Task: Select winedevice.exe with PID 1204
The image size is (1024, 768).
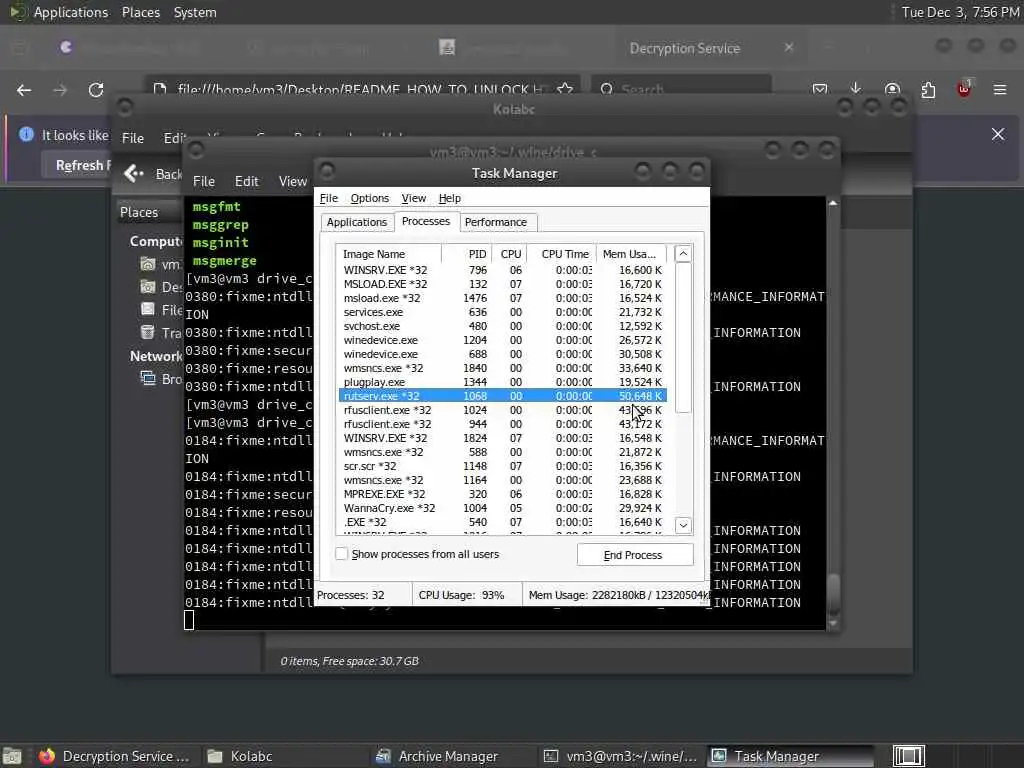Action: (x=502, y=340)
